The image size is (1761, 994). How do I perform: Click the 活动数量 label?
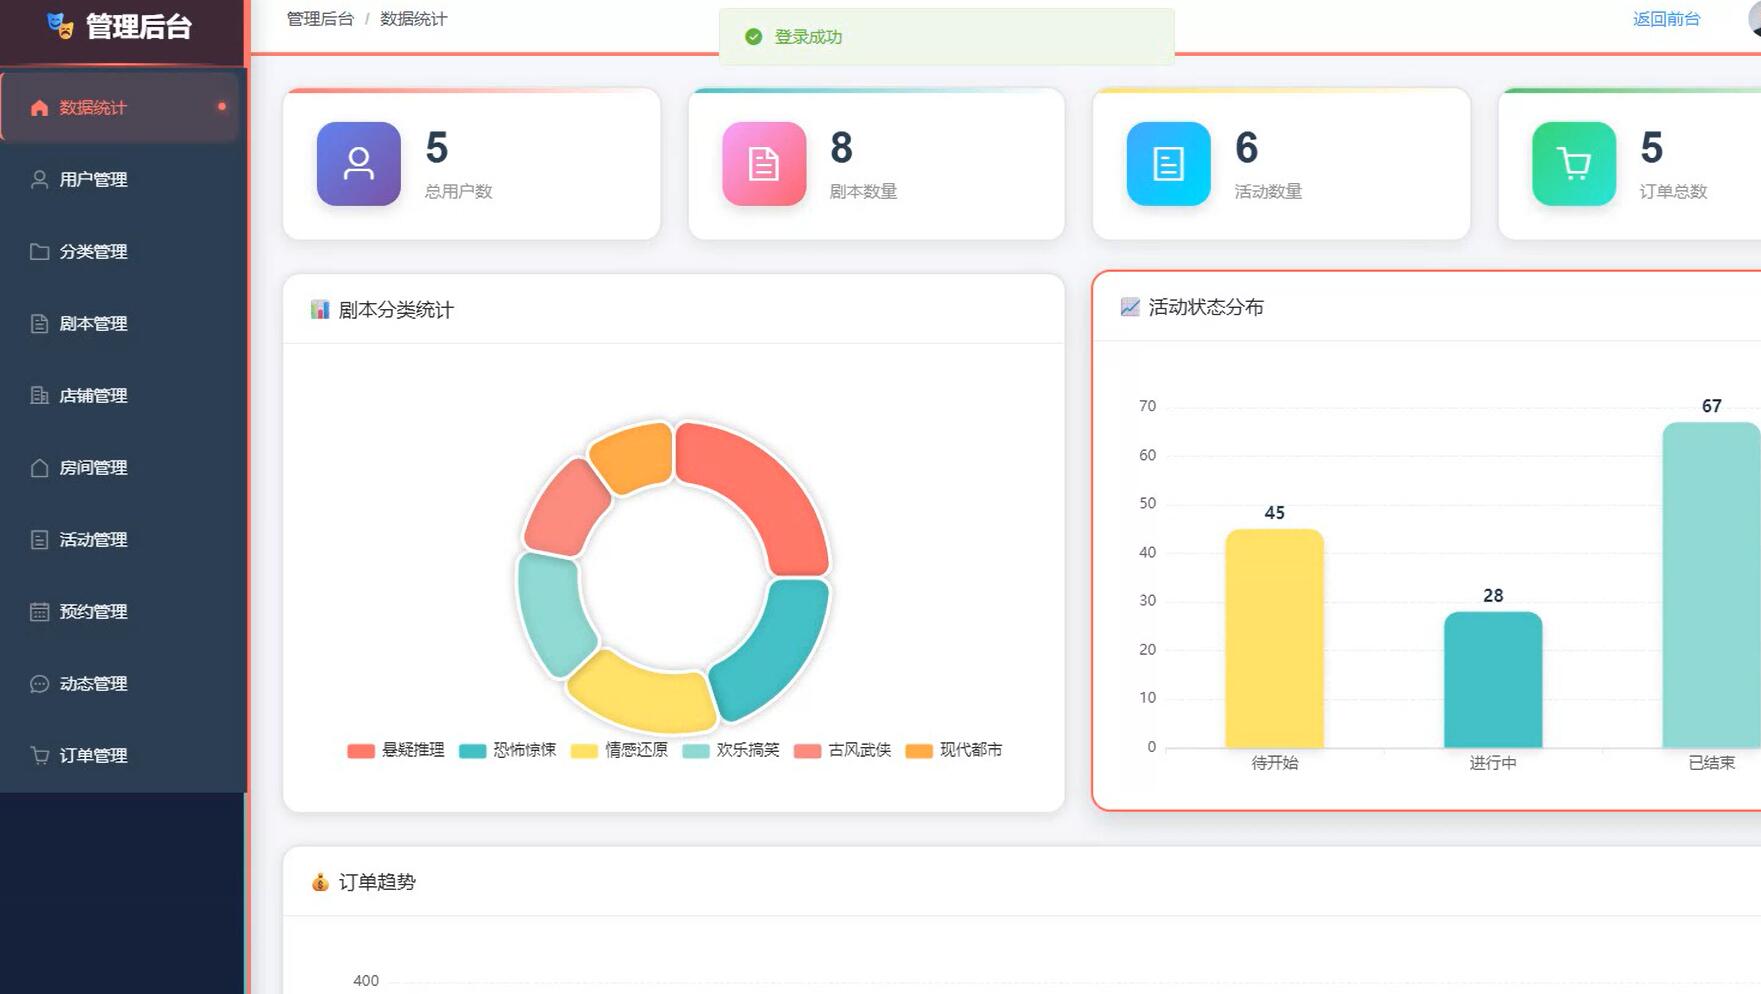point(1268,192)
